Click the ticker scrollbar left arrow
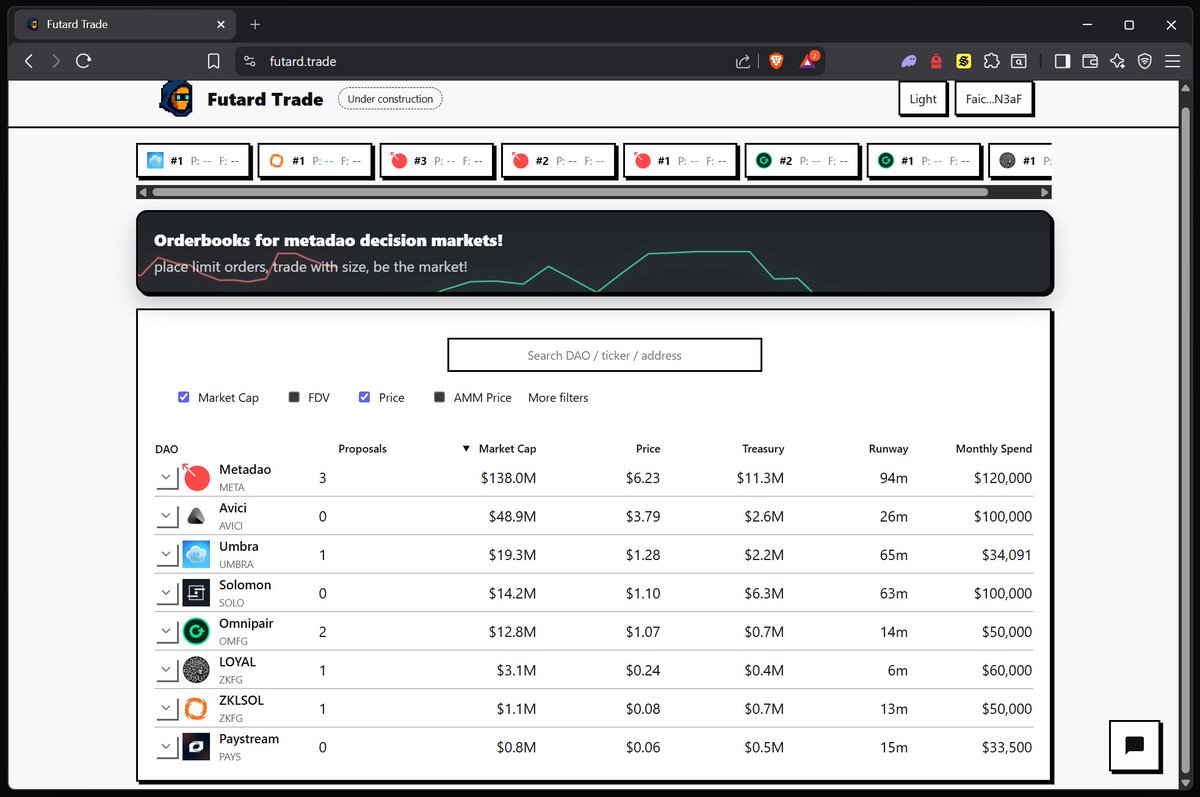 click(x=142, y=192)
